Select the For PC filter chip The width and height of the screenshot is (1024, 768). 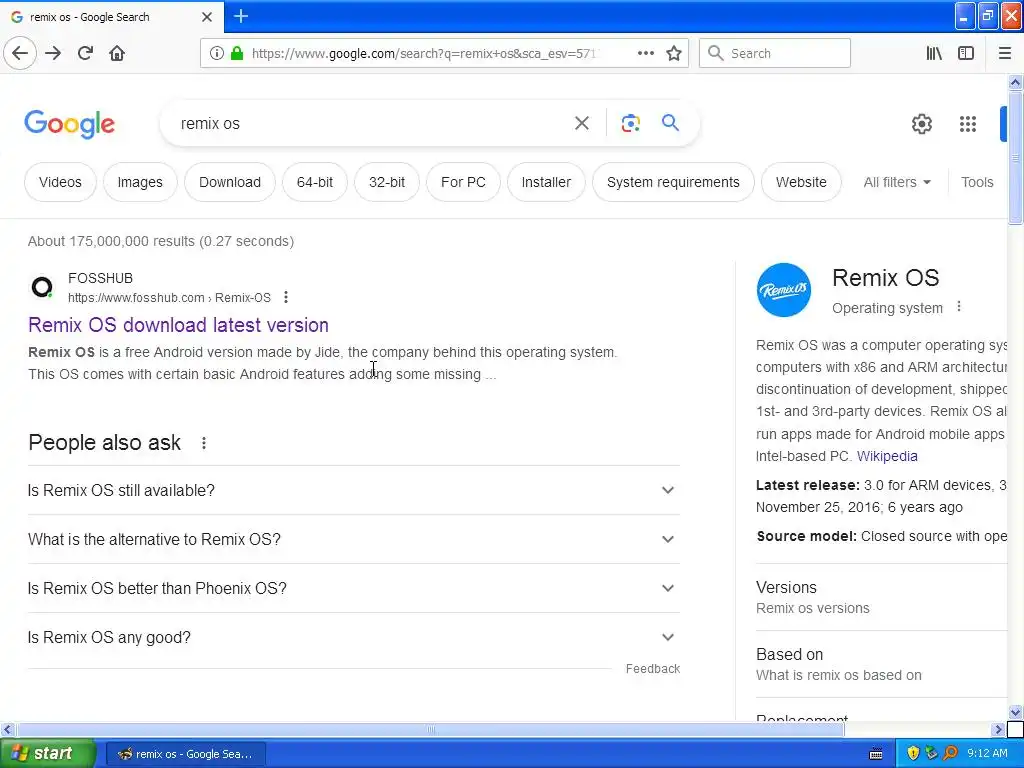463,182
